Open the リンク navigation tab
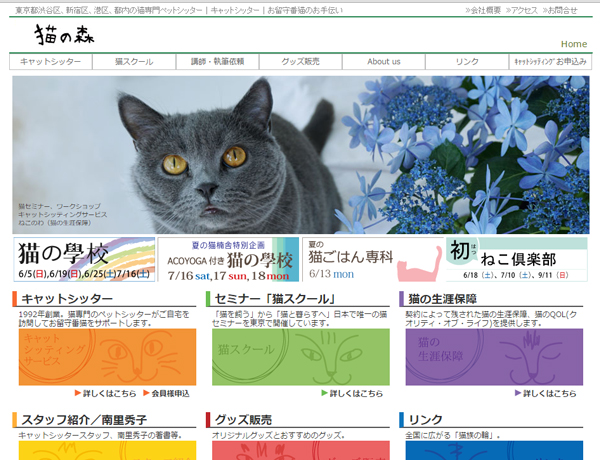Screen dimensions: 600x460 [467, 62]
